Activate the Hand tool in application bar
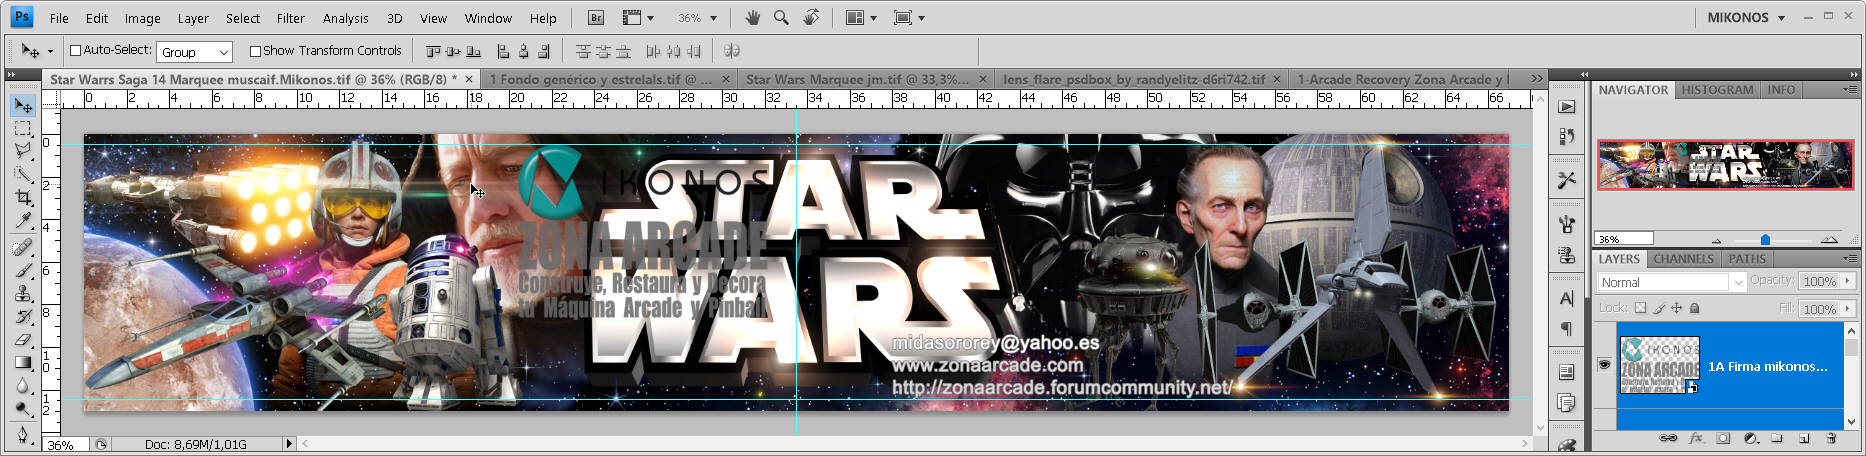The height and width of the screenshot is (456, 1866). coord(752,18)
